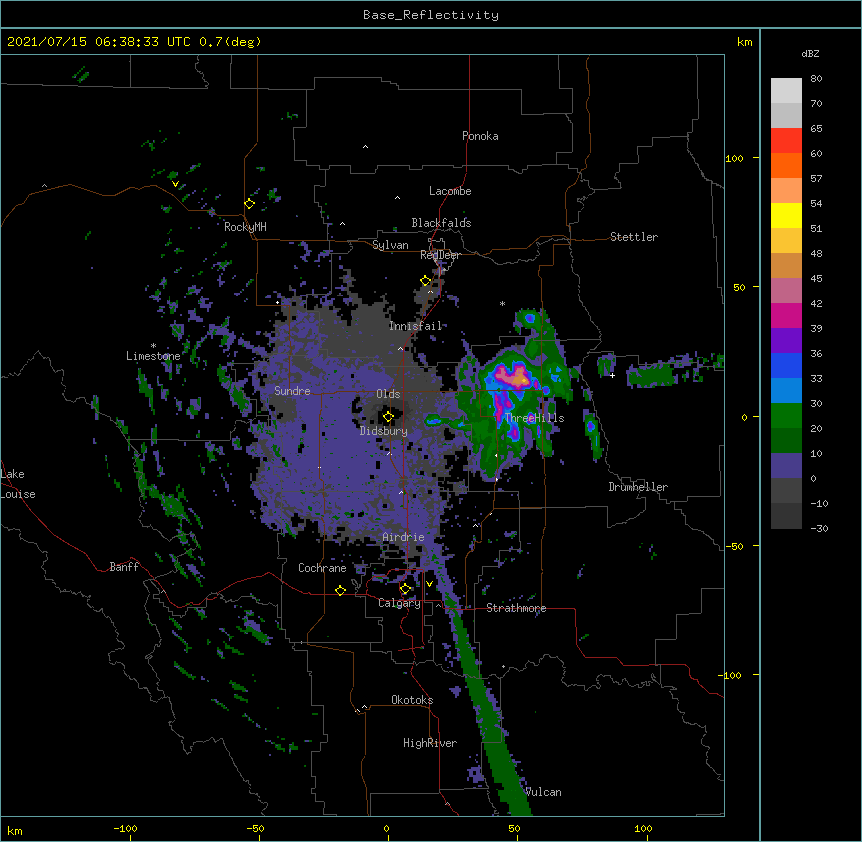
Task: Click the Calgary city label
Action: pyautogui.click(x=399, y=603)
